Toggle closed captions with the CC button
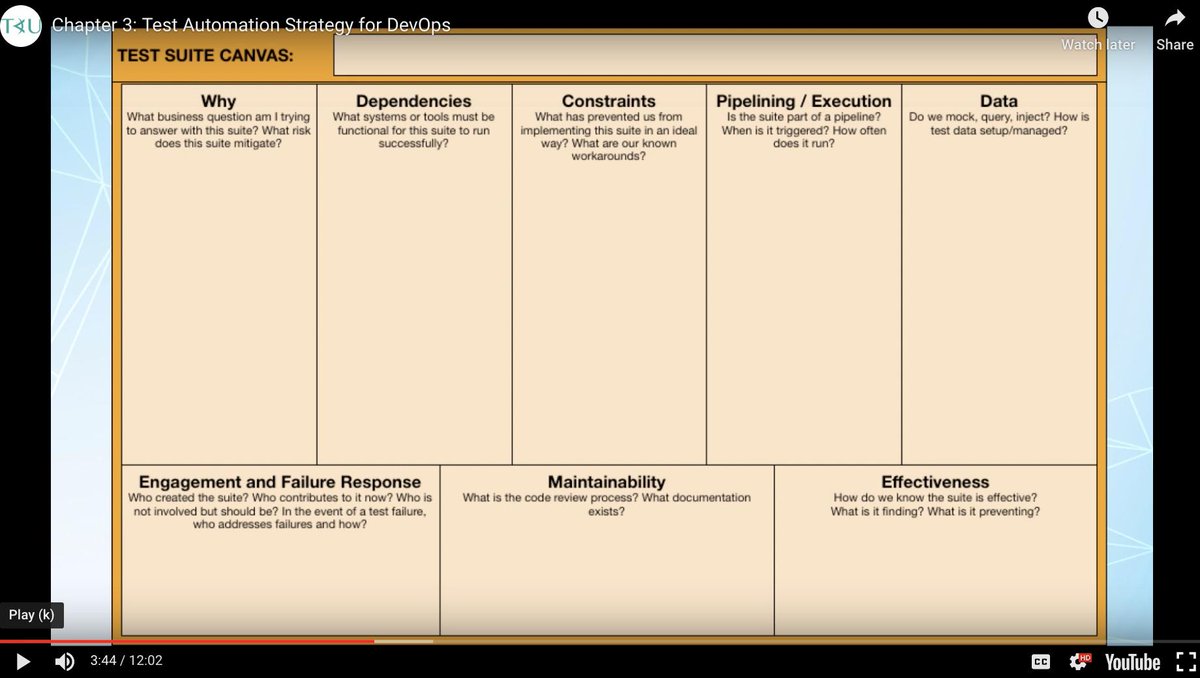Image resolution: width=1200 pixels, height=678 pixels. [x=1041, y=661]
